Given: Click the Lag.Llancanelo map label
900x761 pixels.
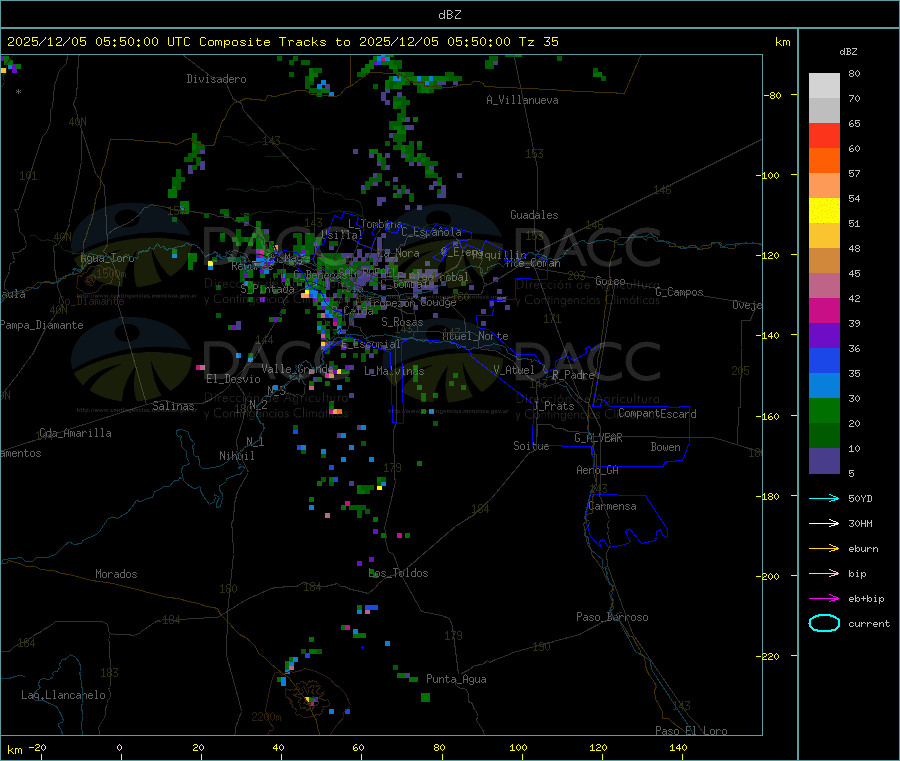Looking at the screenshot, I should click(x=64, y=695).
